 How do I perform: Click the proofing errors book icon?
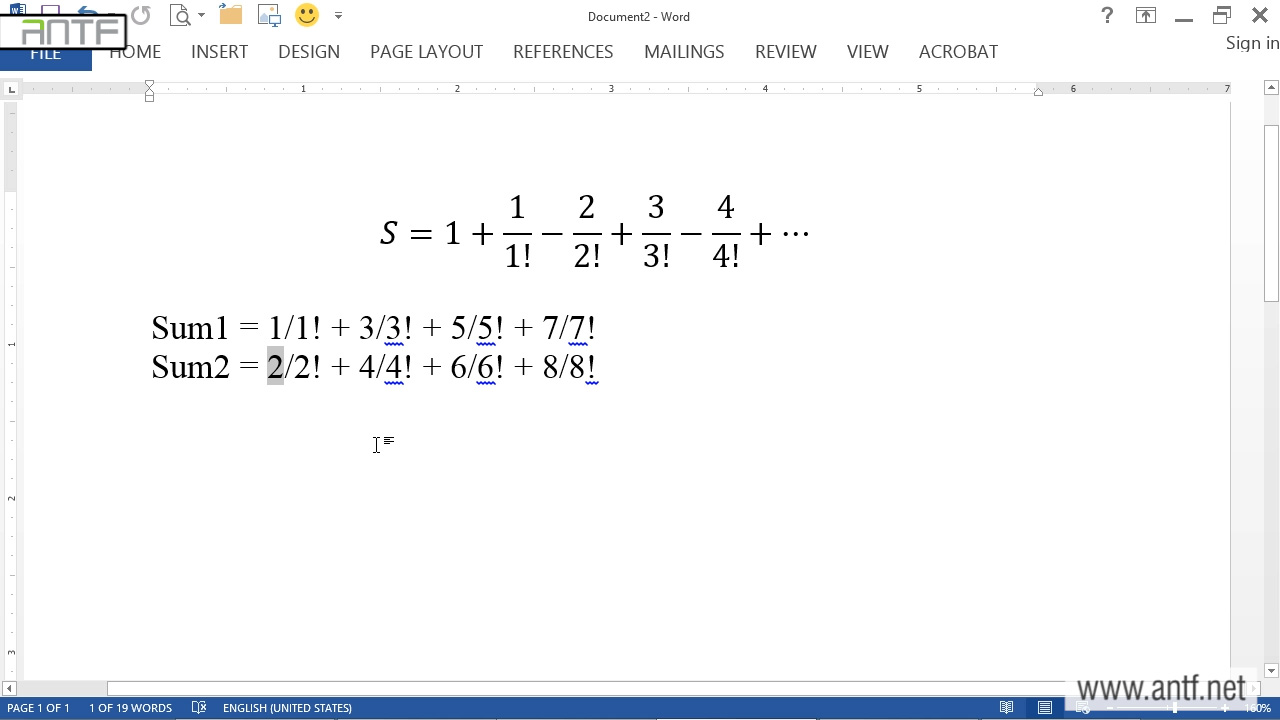pos(199,708)
